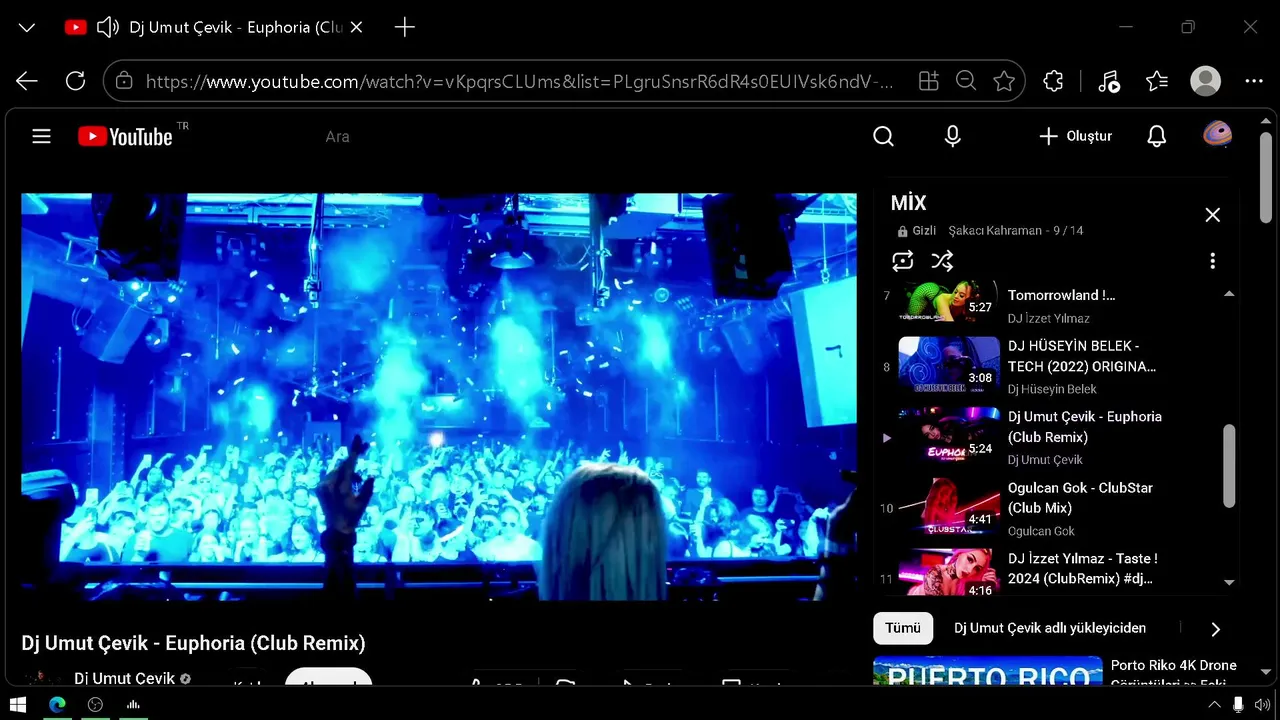Viewport: 1280px width, 720px height.
Task: Click the YouTube URL in address bar
Action: point(520,81)
